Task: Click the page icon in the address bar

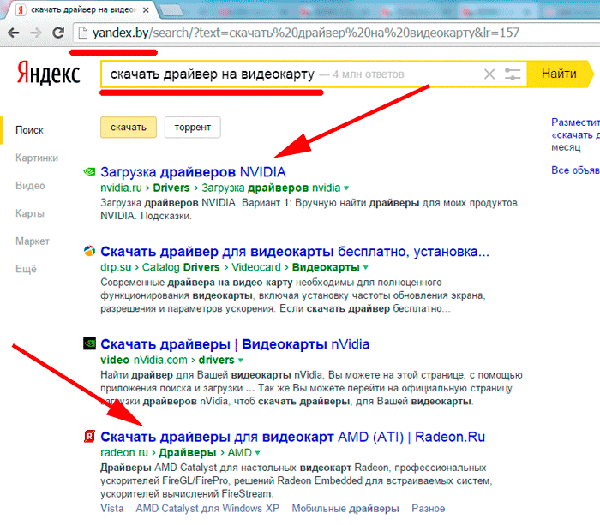Action: [x=83, y=33]
